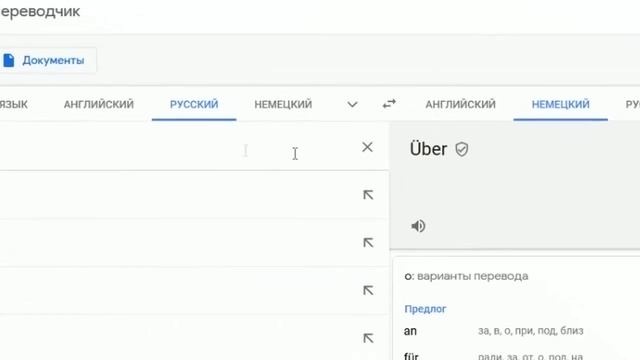Insert first suggestion using its arrow icon
The image size is (640, 360).
(x=368, y=195)
